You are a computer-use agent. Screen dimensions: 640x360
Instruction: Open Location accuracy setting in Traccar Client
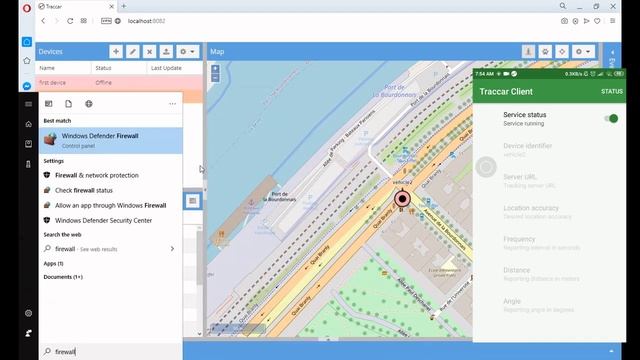point(549,212)
